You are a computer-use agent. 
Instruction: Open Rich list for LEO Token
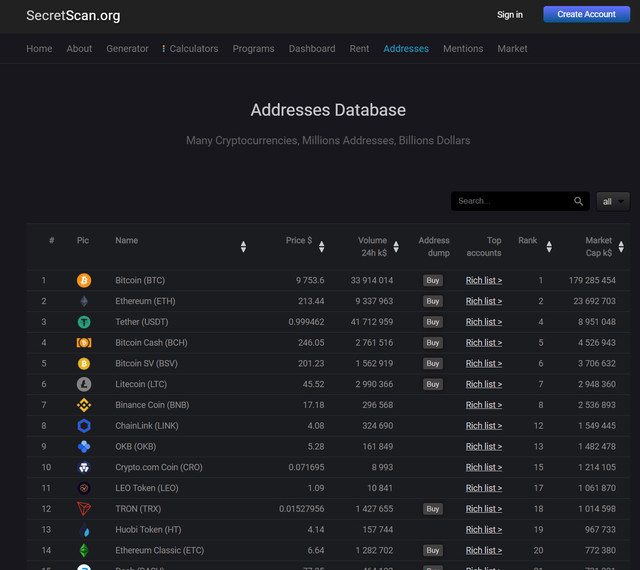pyautogui.click(x=484, y=488)
